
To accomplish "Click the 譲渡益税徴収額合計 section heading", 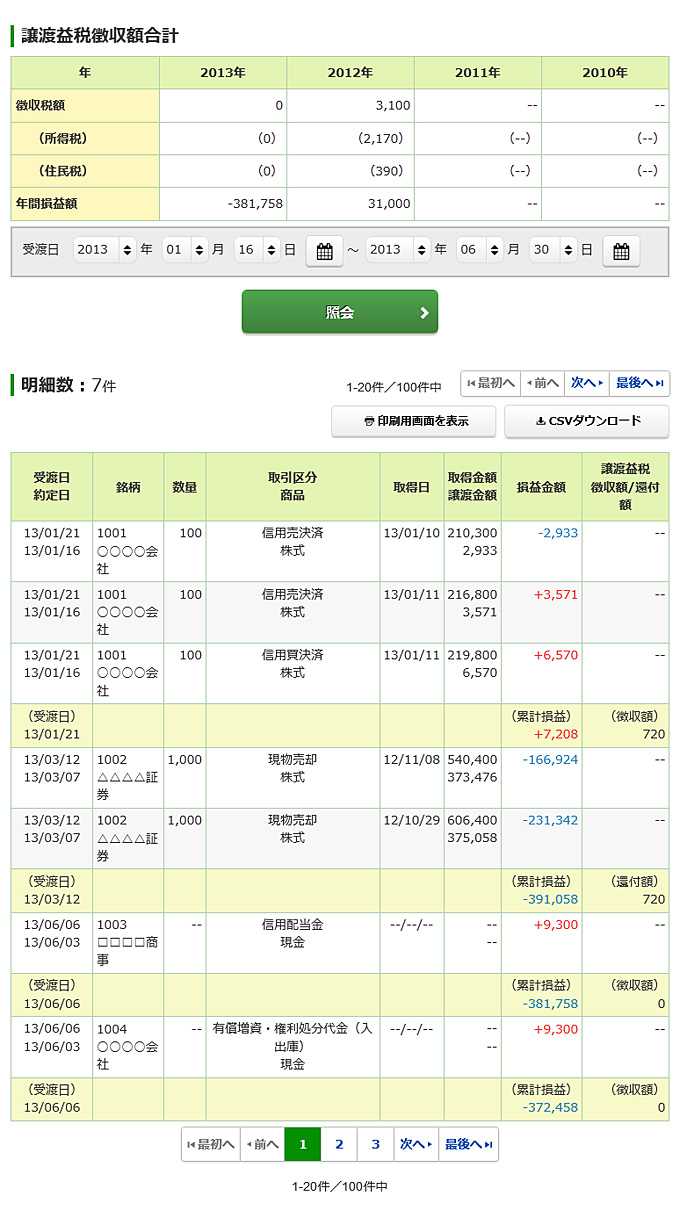I will [100, 36].
